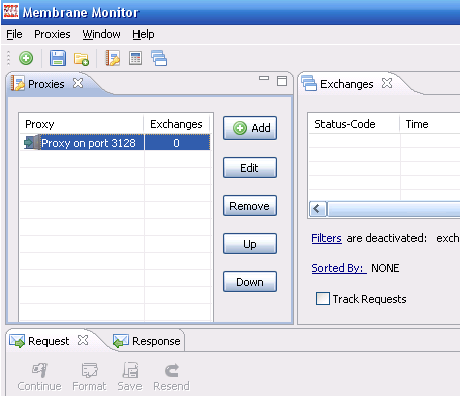Maximize the Proxies panel

click(282, 81)
